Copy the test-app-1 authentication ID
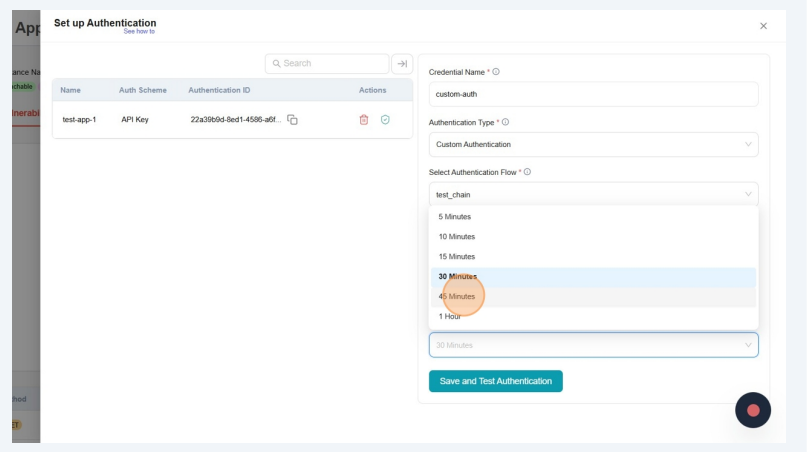 click(x=292, y=120)
